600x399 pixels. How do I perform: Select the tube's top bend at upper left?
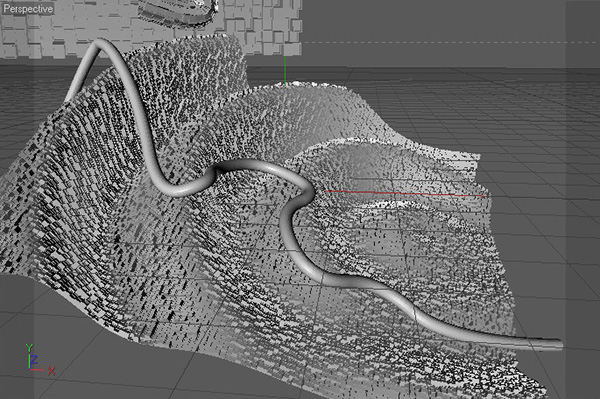100,45
